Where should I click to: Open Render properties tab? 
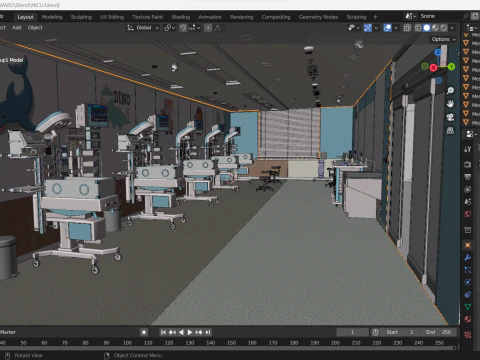468,164
